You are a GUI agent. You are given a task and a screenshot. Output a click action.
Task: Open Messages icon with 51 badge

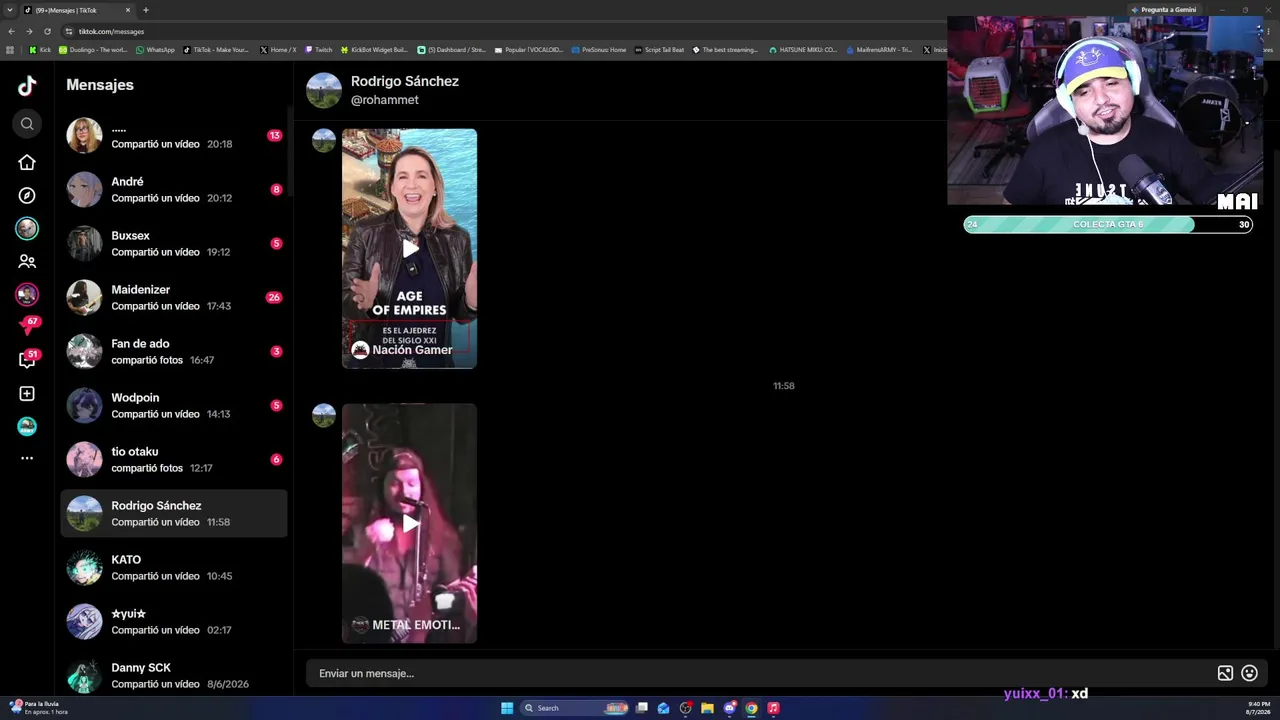(27, 360)
